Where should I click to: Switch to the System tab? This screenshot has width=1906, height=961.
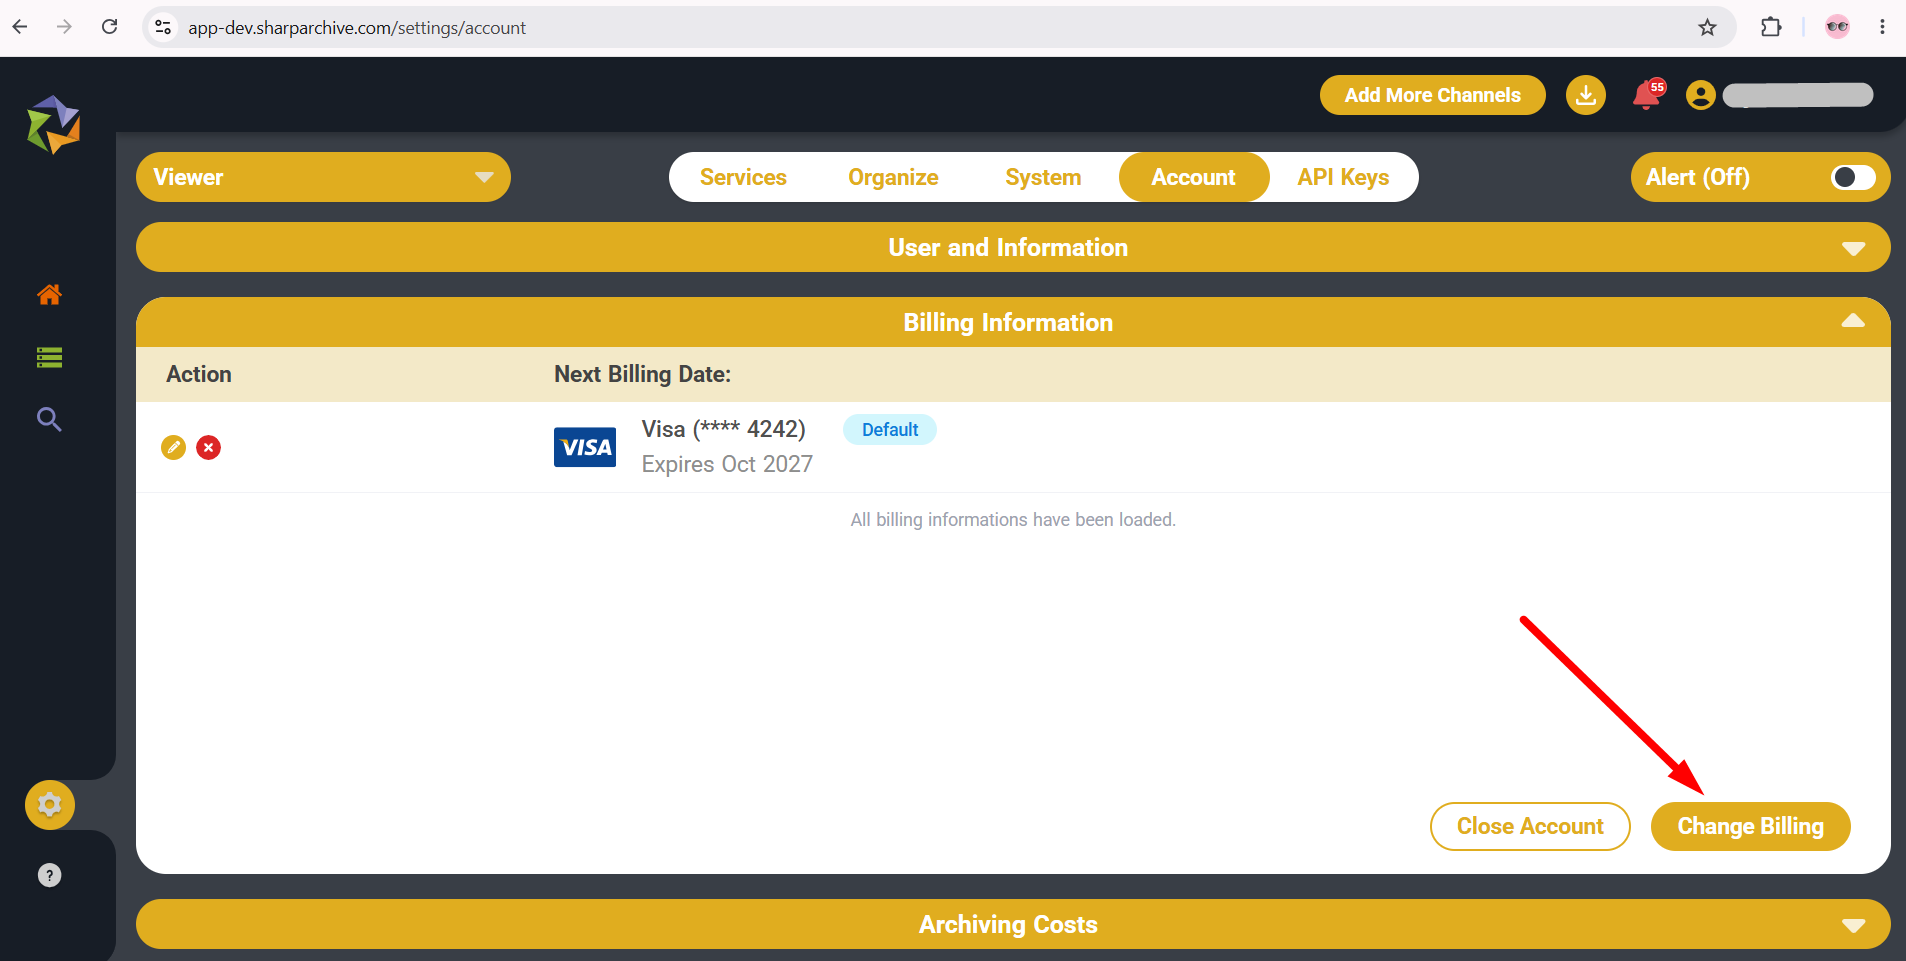1043,177
